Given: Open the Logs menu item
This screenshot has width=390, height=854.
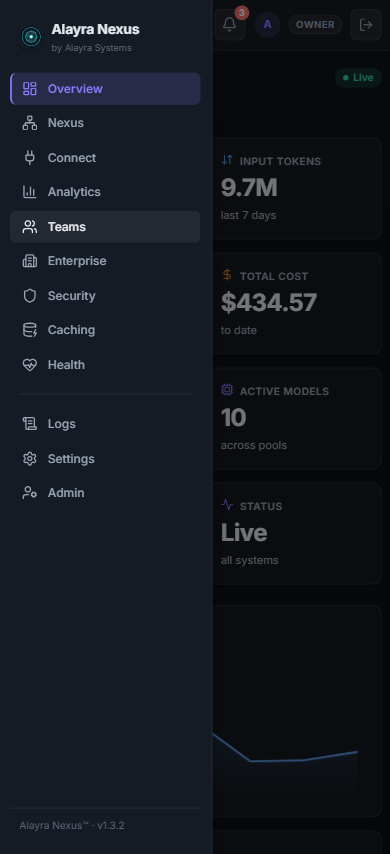Looking at the screenshot, I should pyautogui.click(x=105, y=424).
